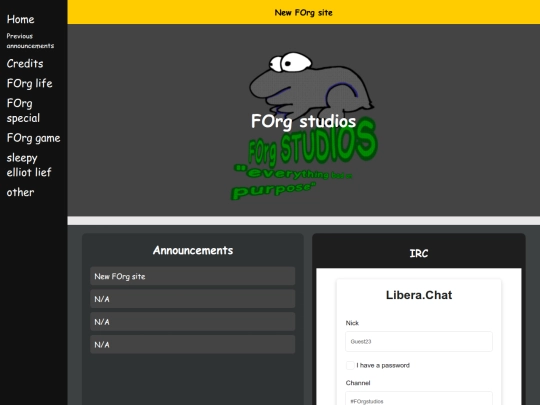
Task: Select the last N/A announcement item
Action: coord(193,344)
